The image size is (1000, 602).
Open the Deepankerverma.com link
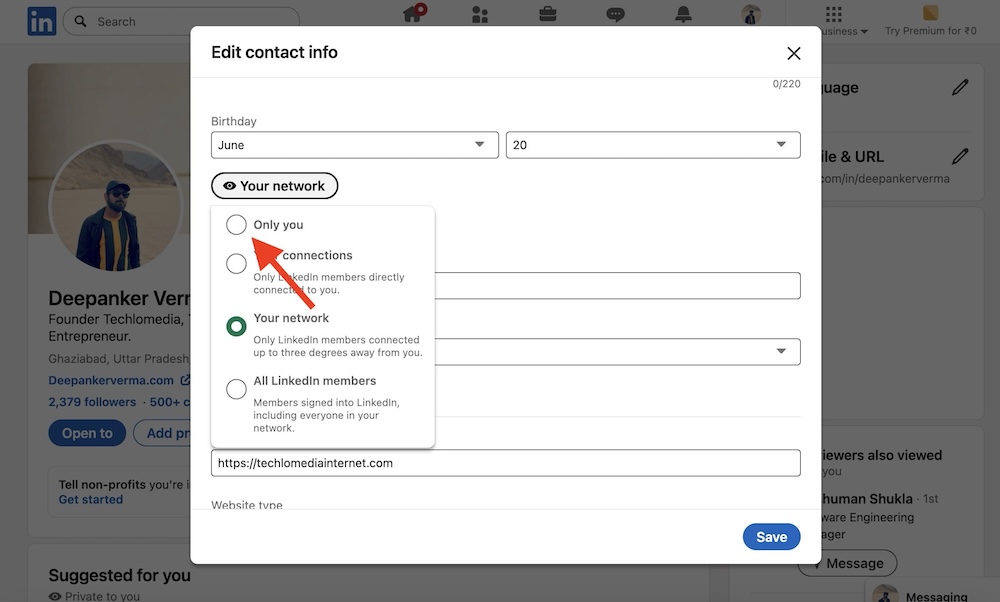pos(111,380)
